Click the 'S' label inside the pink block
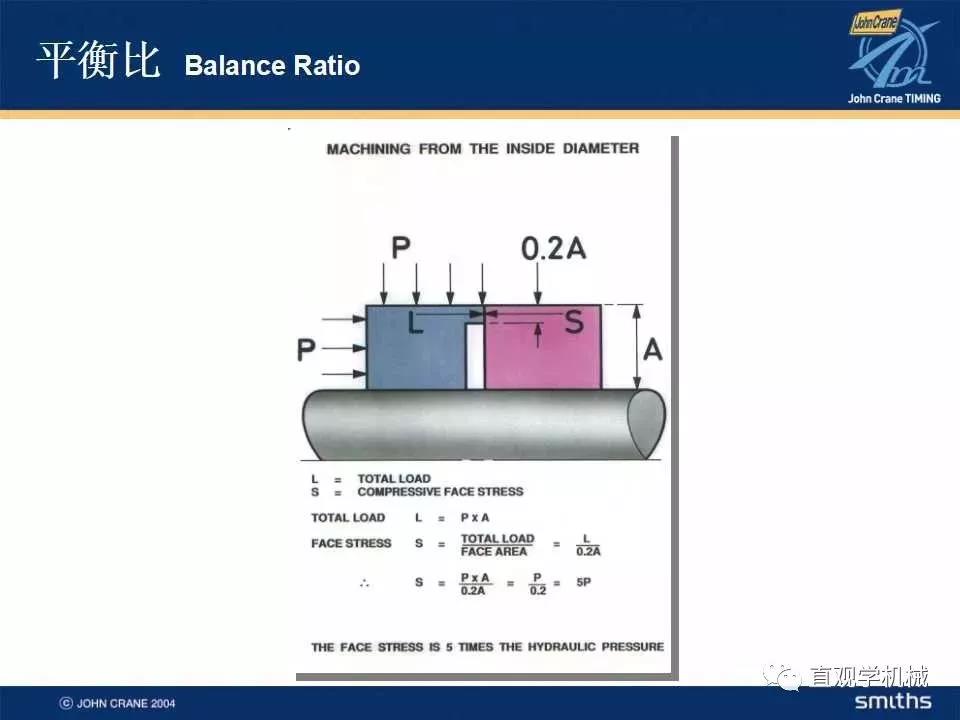 tap(574, 321)
